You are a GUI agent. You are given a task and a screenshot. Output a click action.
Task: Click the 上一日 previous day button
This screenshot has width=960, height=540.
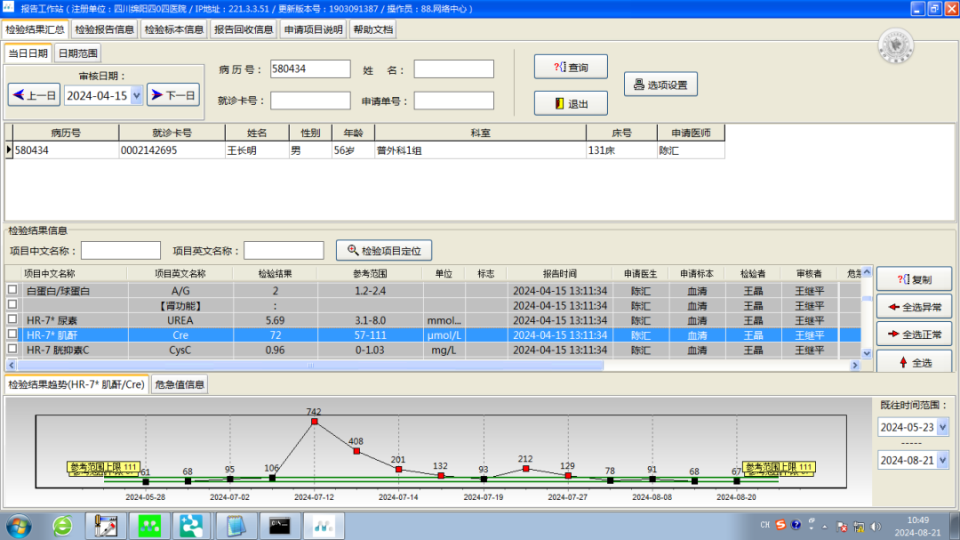[x=34, y=96]
